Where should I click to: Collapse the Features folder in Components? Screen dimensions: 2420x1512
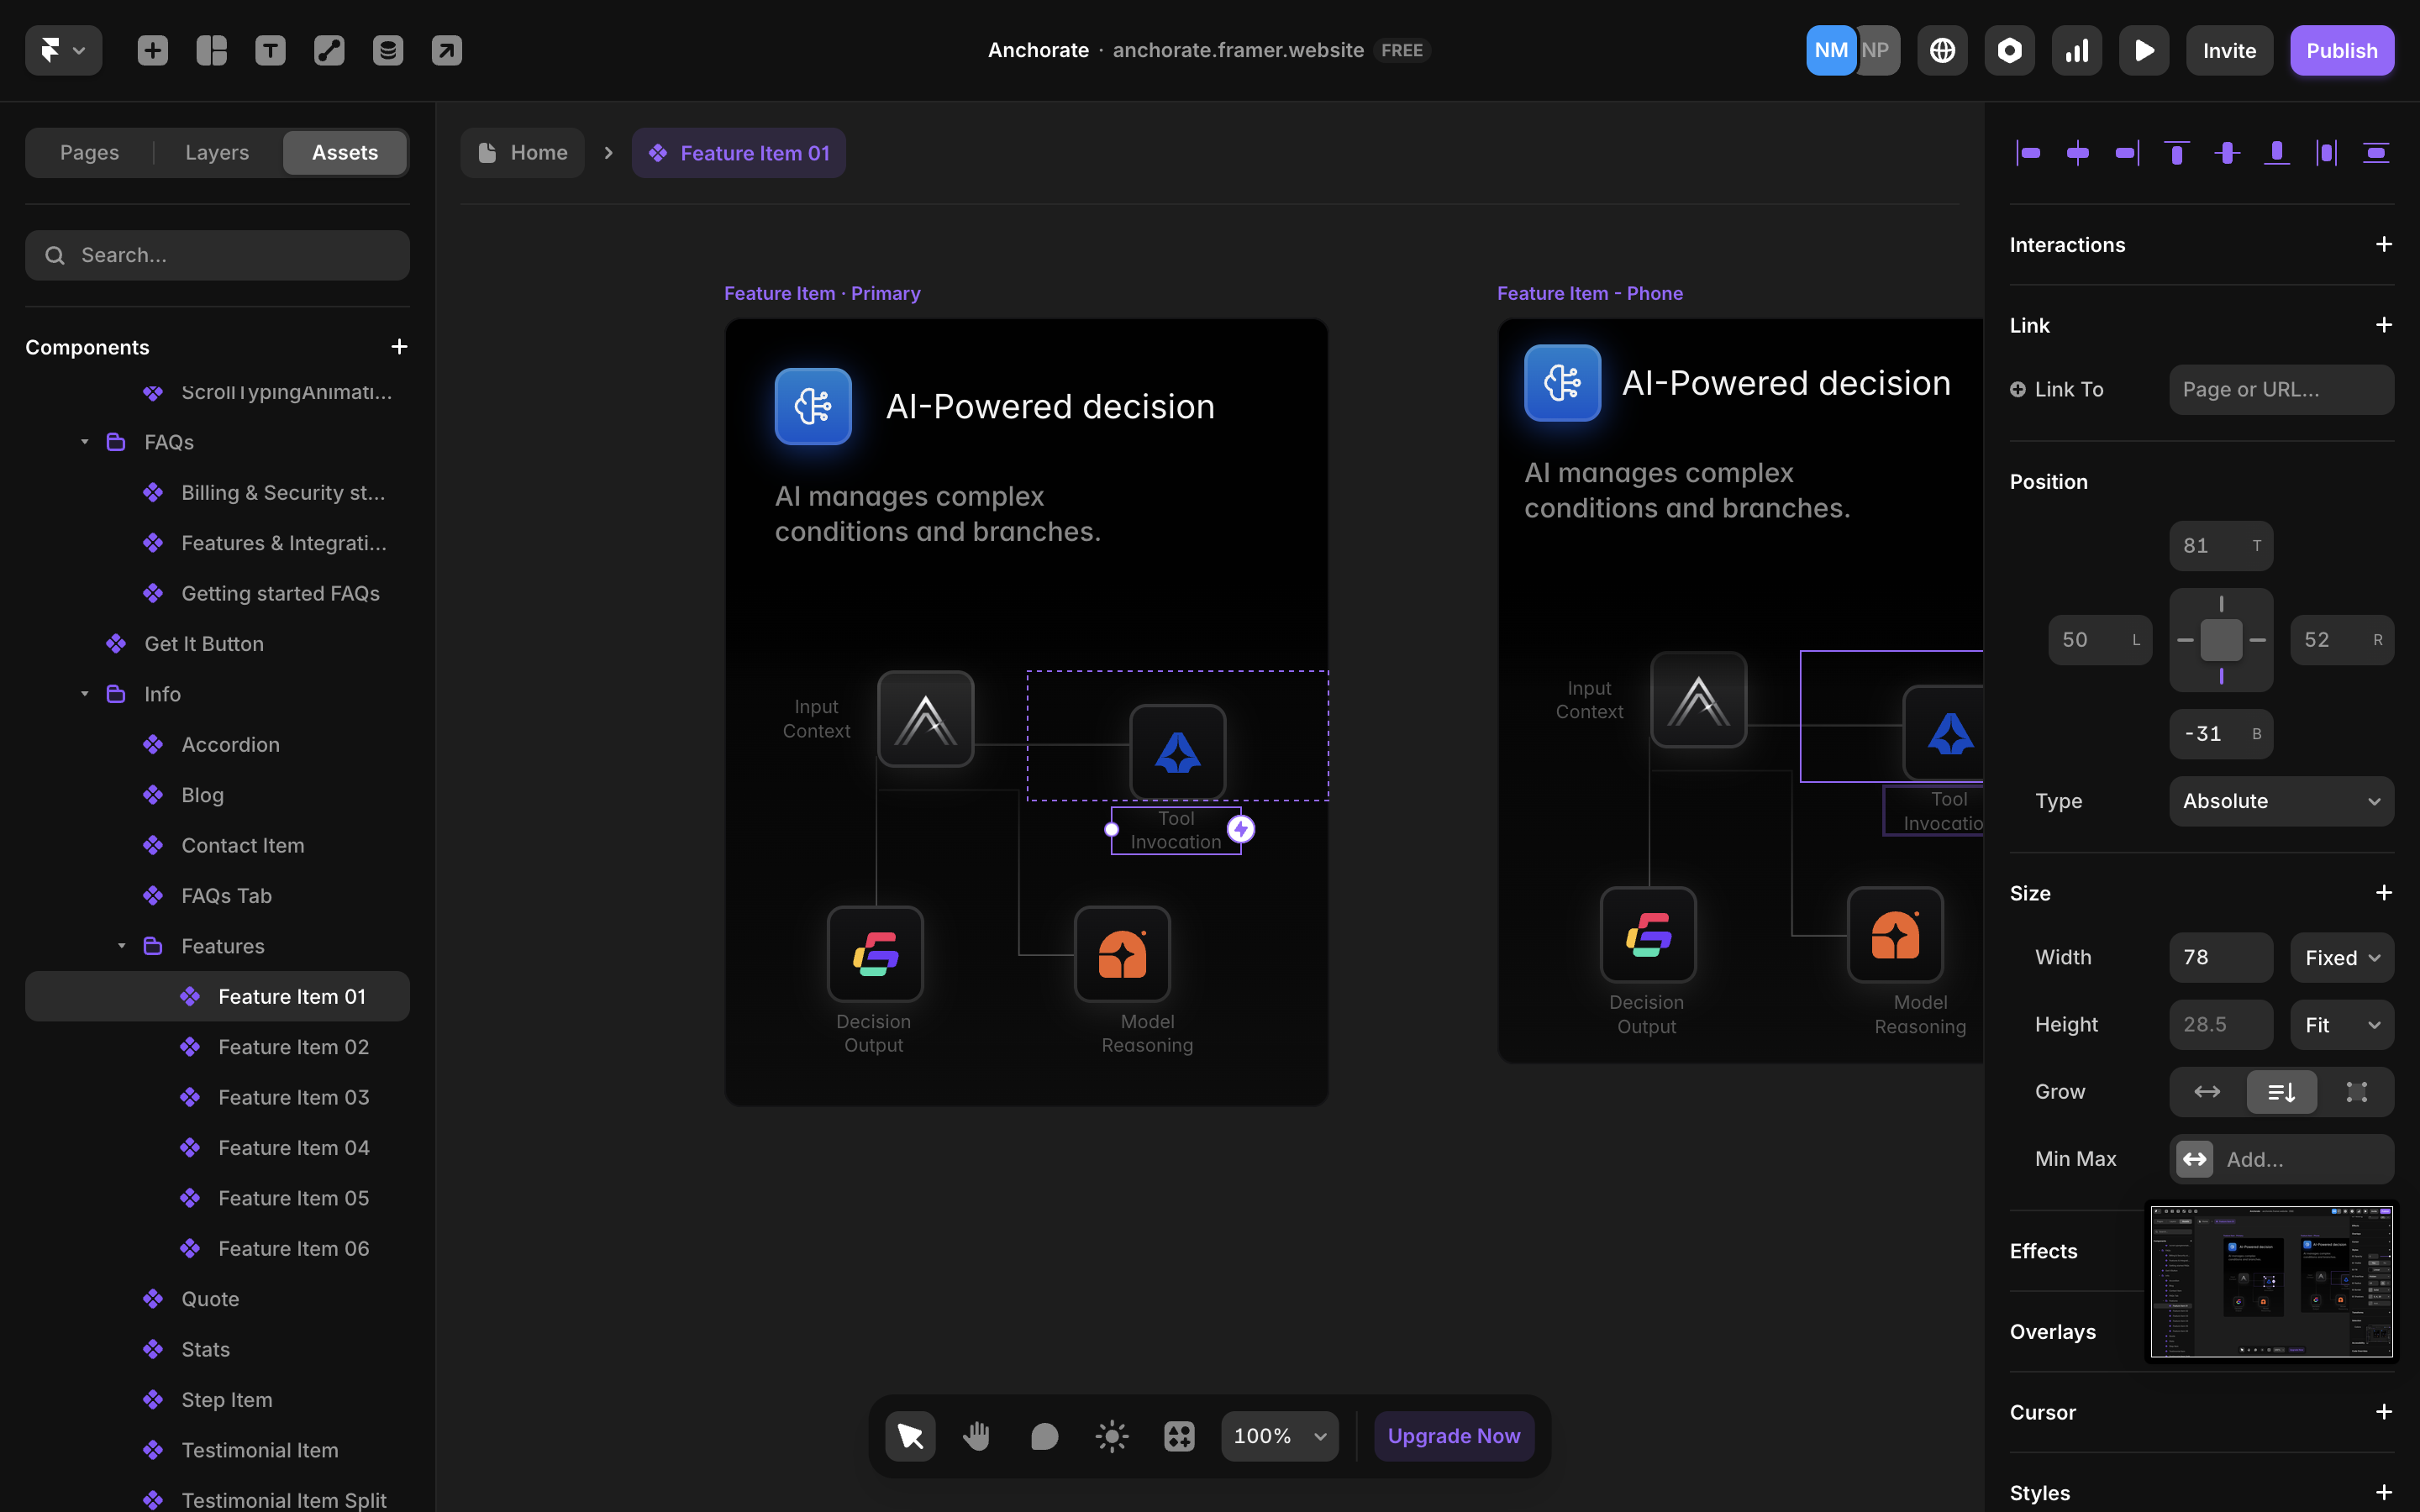(121, 946)
